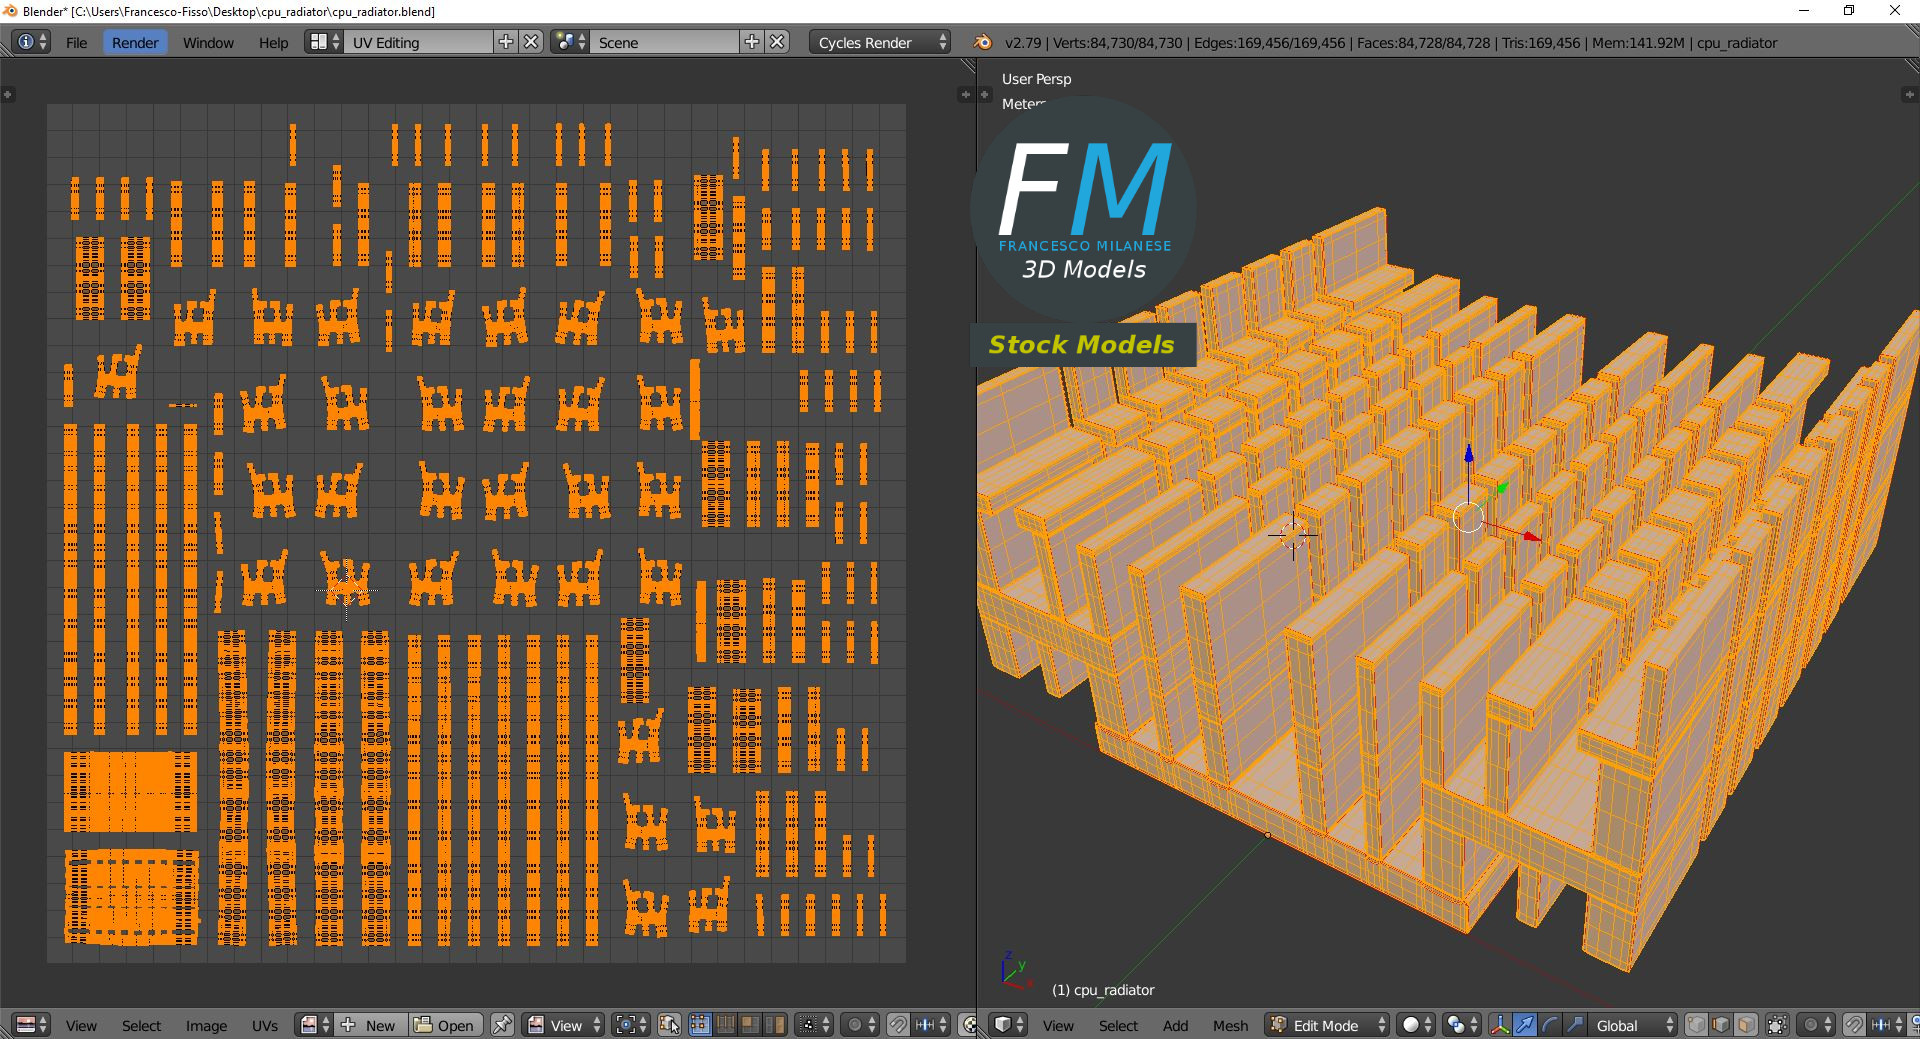Toggle snapping magnet in 3D view
This screenshot has width=1920, height=1039.
click(1854, 1025)
